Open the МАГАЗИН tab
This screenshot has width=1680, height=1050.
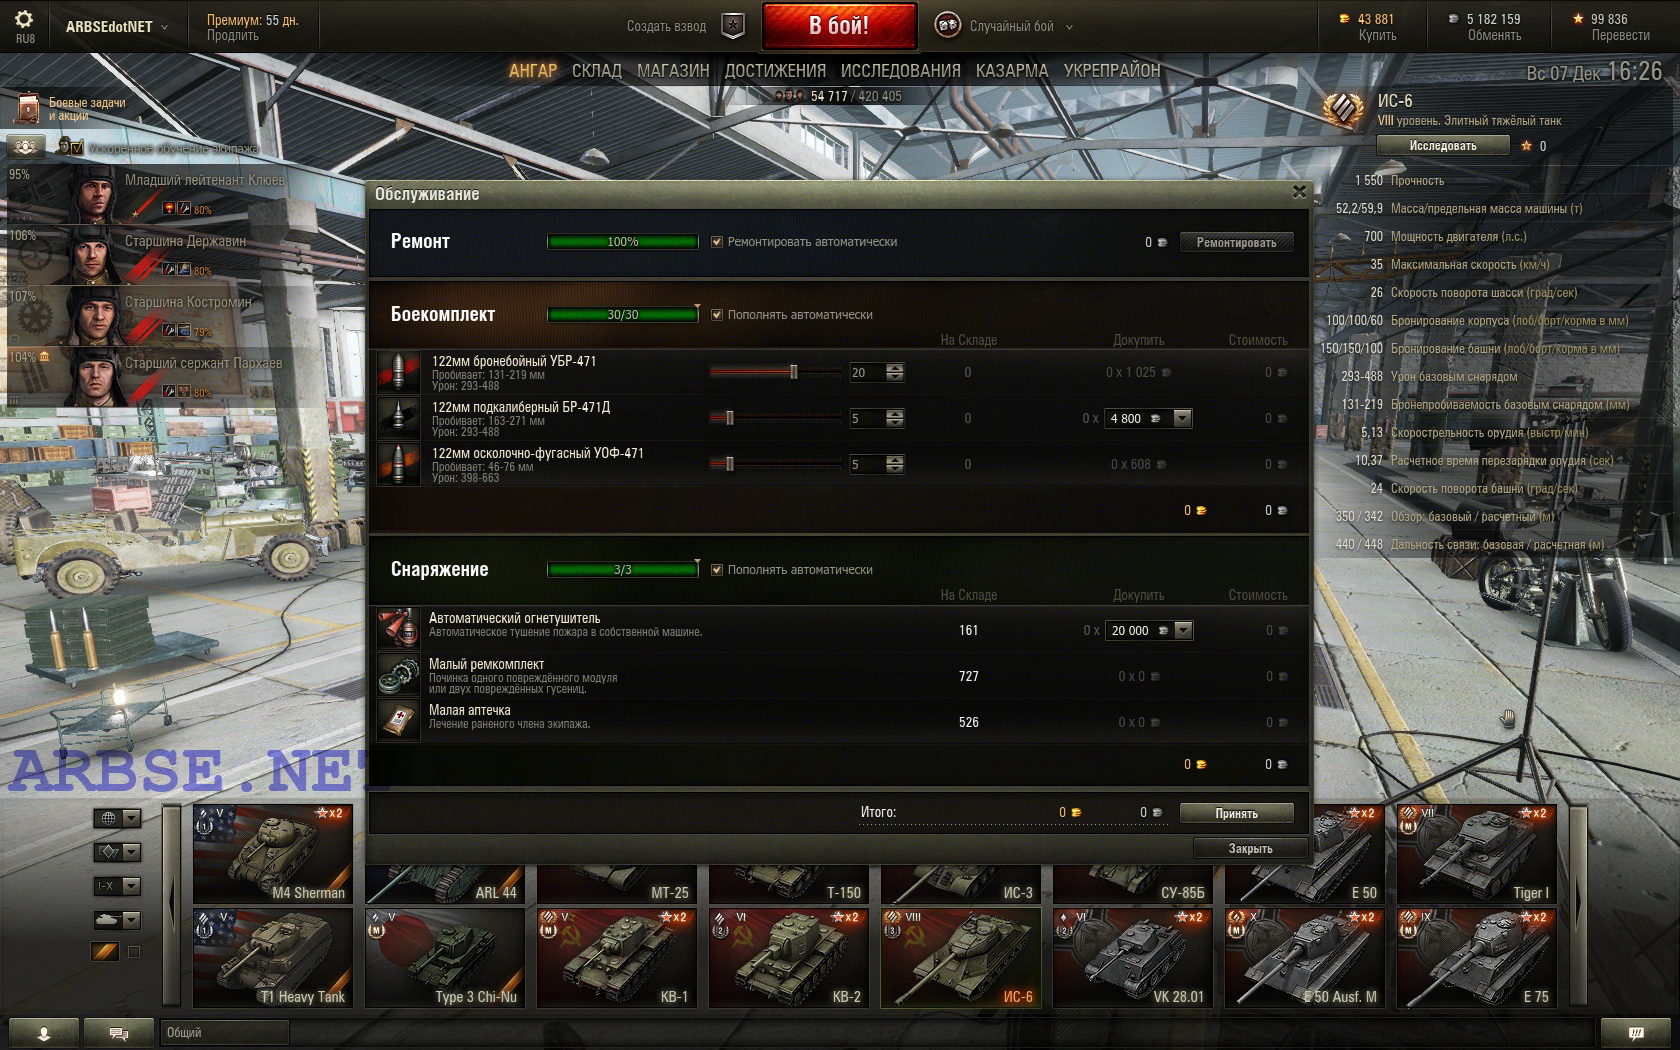(673, 71)
